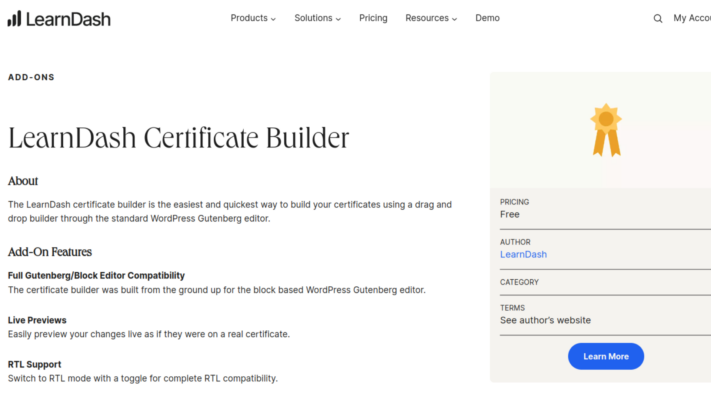Viewport: 711px width, 400px height.
Task: Click the ADD-ONS breadcrumb label
Action: 31,78
